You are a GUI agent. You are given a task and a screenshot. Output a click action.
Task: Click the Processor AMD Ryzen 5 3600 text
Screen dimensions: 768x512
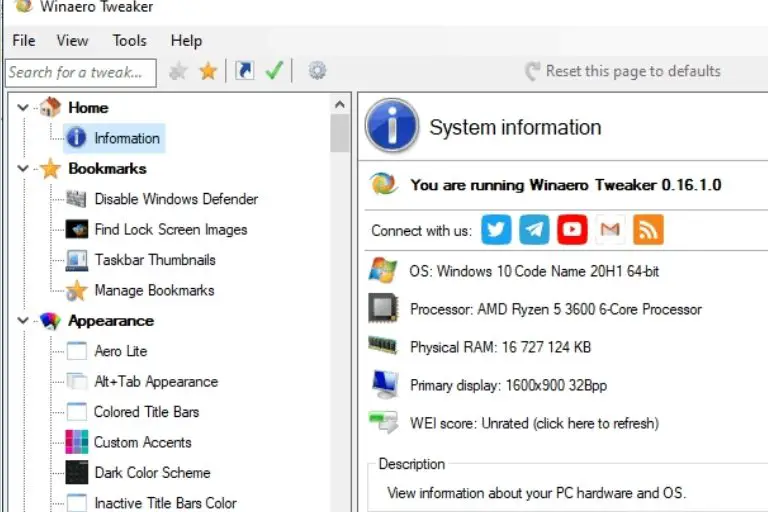556,309
